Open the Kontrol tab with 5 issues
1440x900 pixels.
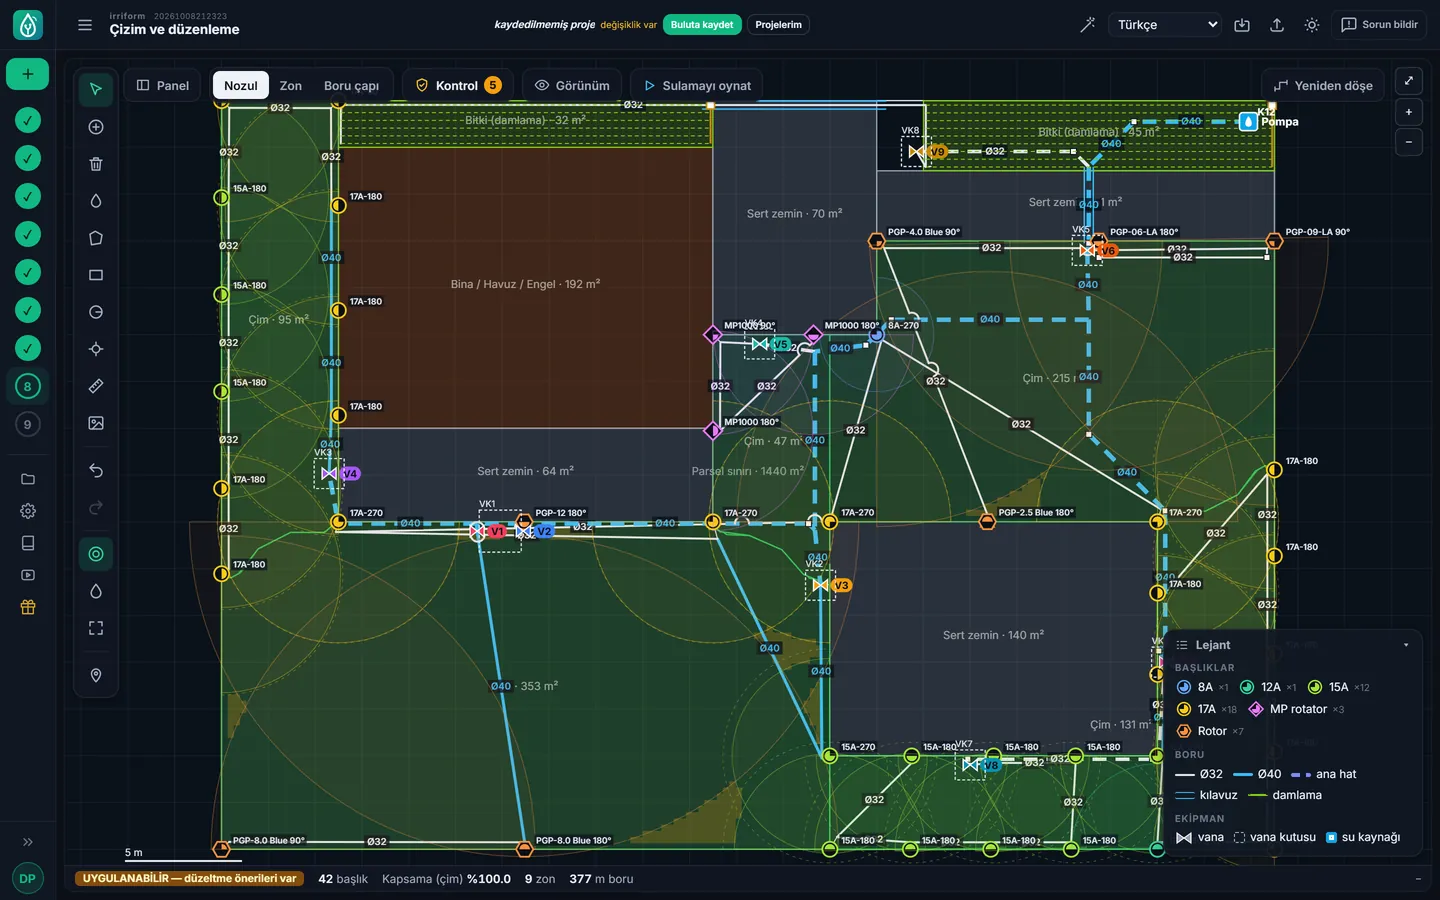pos(458,85)
